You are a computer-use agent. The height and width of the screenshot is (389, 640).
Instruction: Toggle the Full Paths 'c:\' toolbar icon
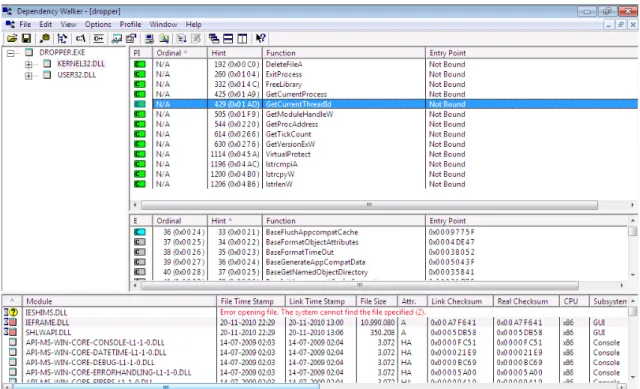(x=80, y=38)
